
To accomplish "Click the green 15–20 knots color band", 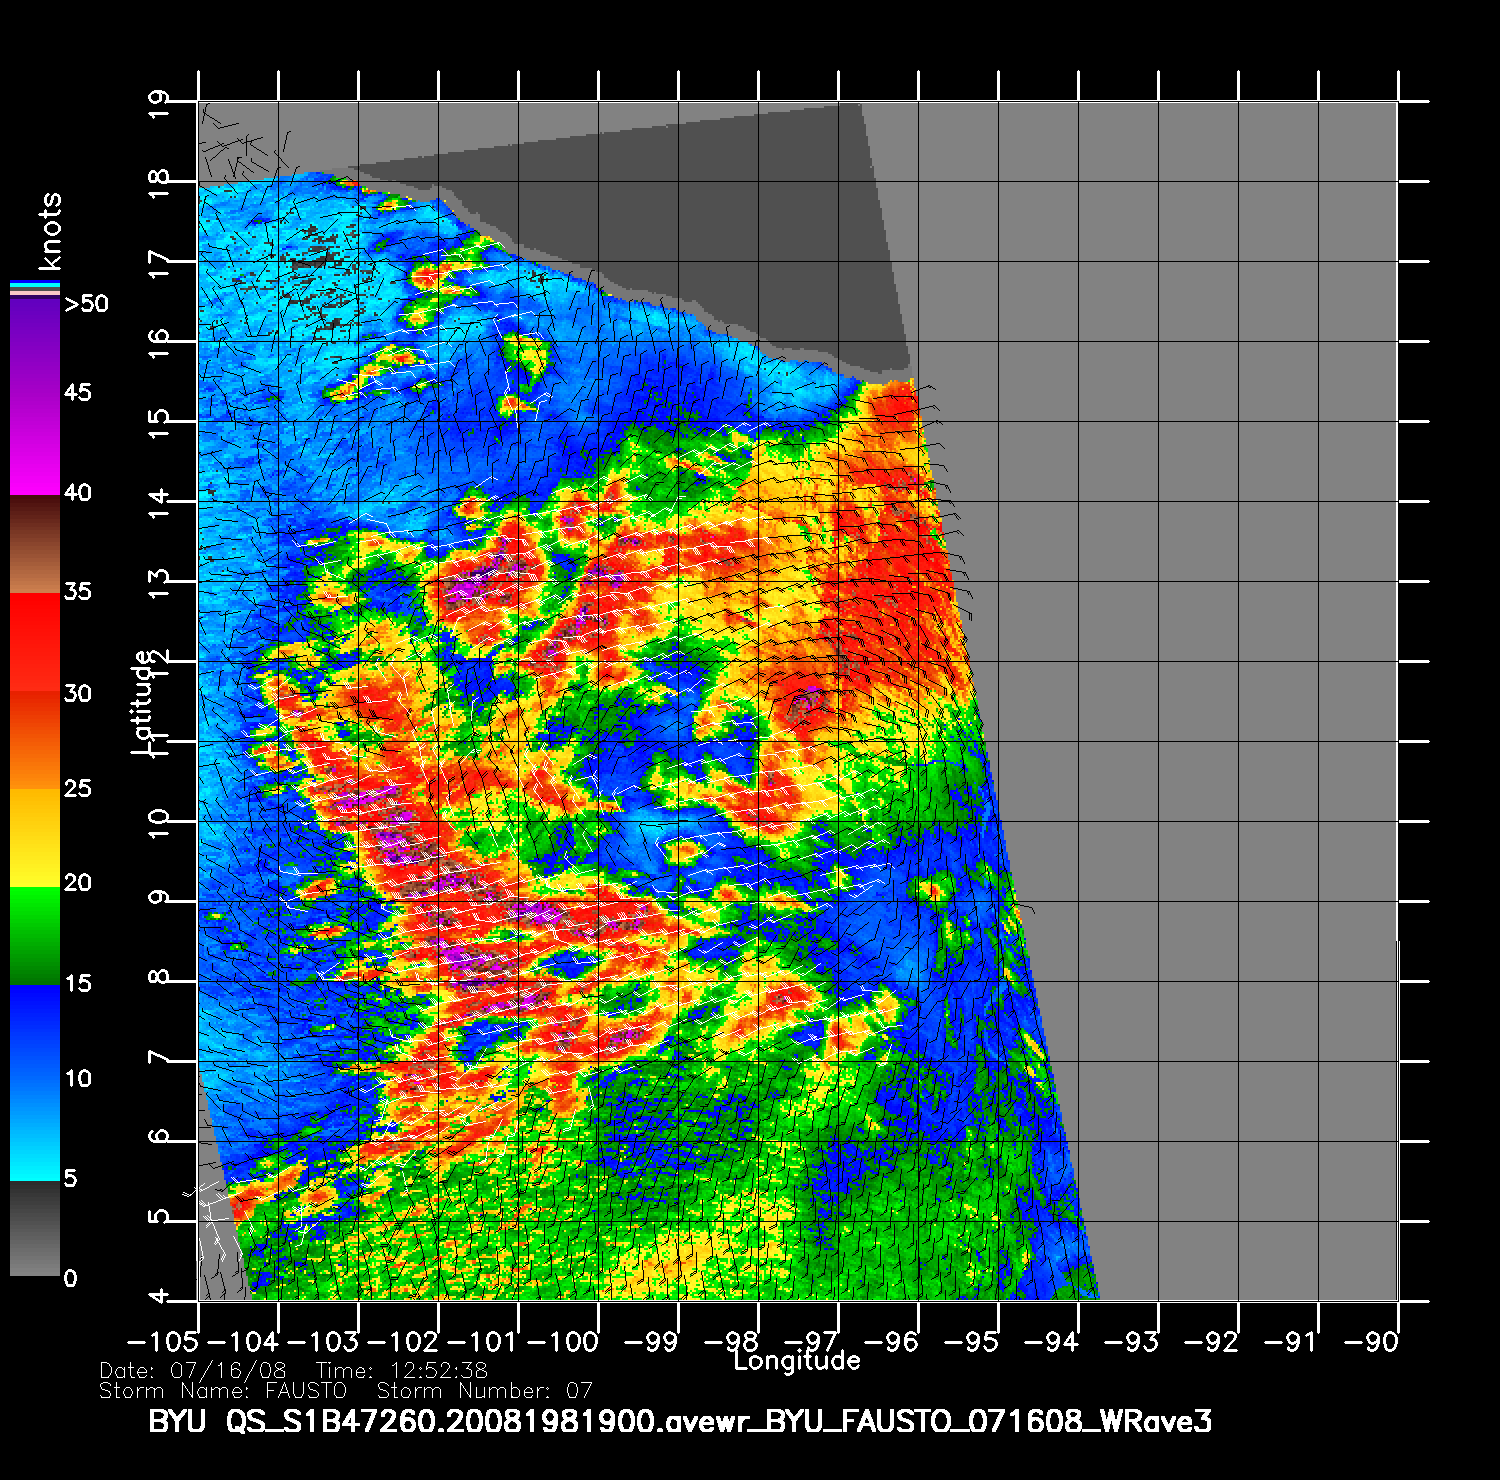I will [35, 935].
